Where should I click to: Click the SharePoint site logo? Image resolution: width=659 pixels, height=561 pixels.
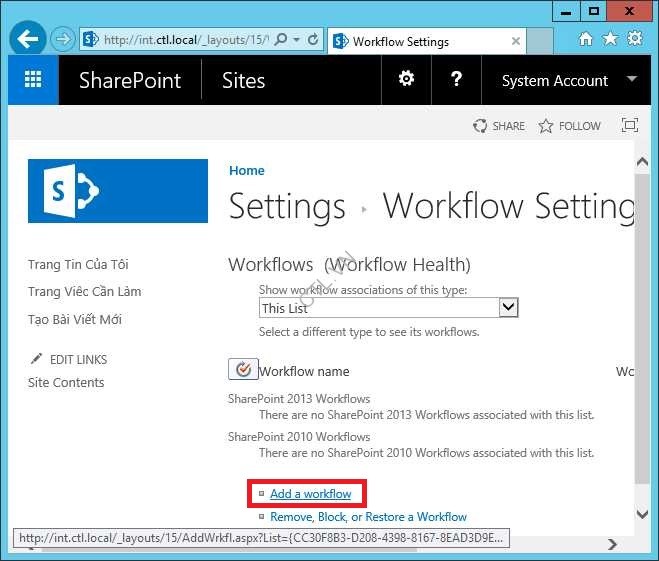tap(118, 190)
